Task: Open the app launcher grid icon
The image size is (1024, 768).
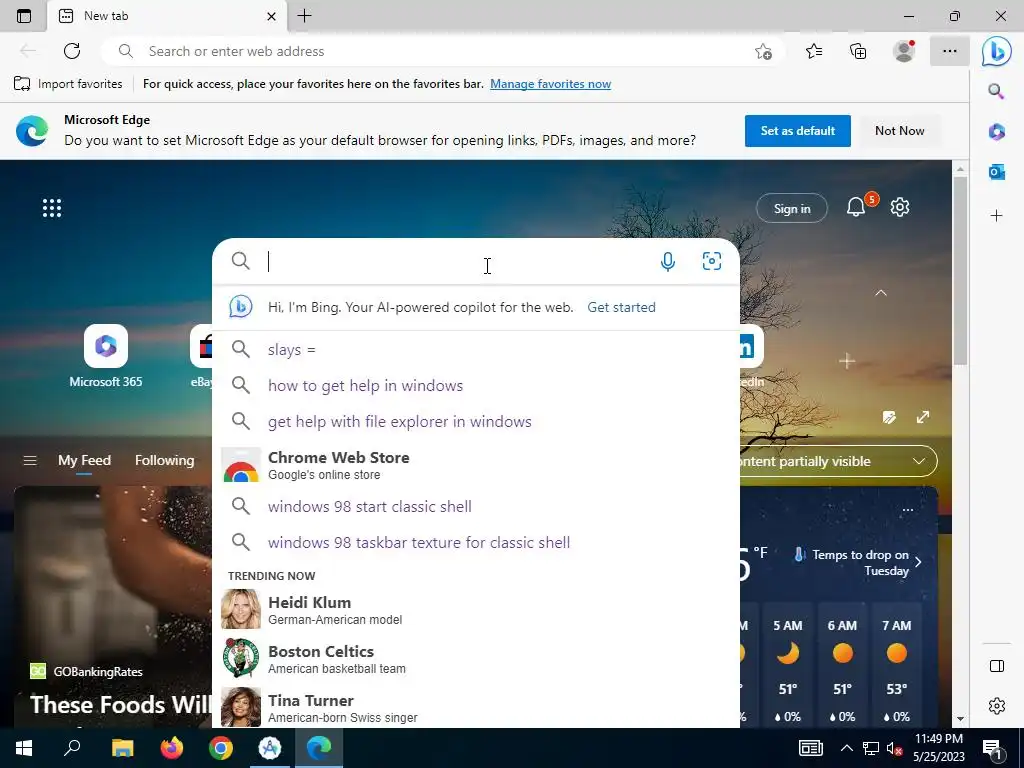Action: click(52, 208)
